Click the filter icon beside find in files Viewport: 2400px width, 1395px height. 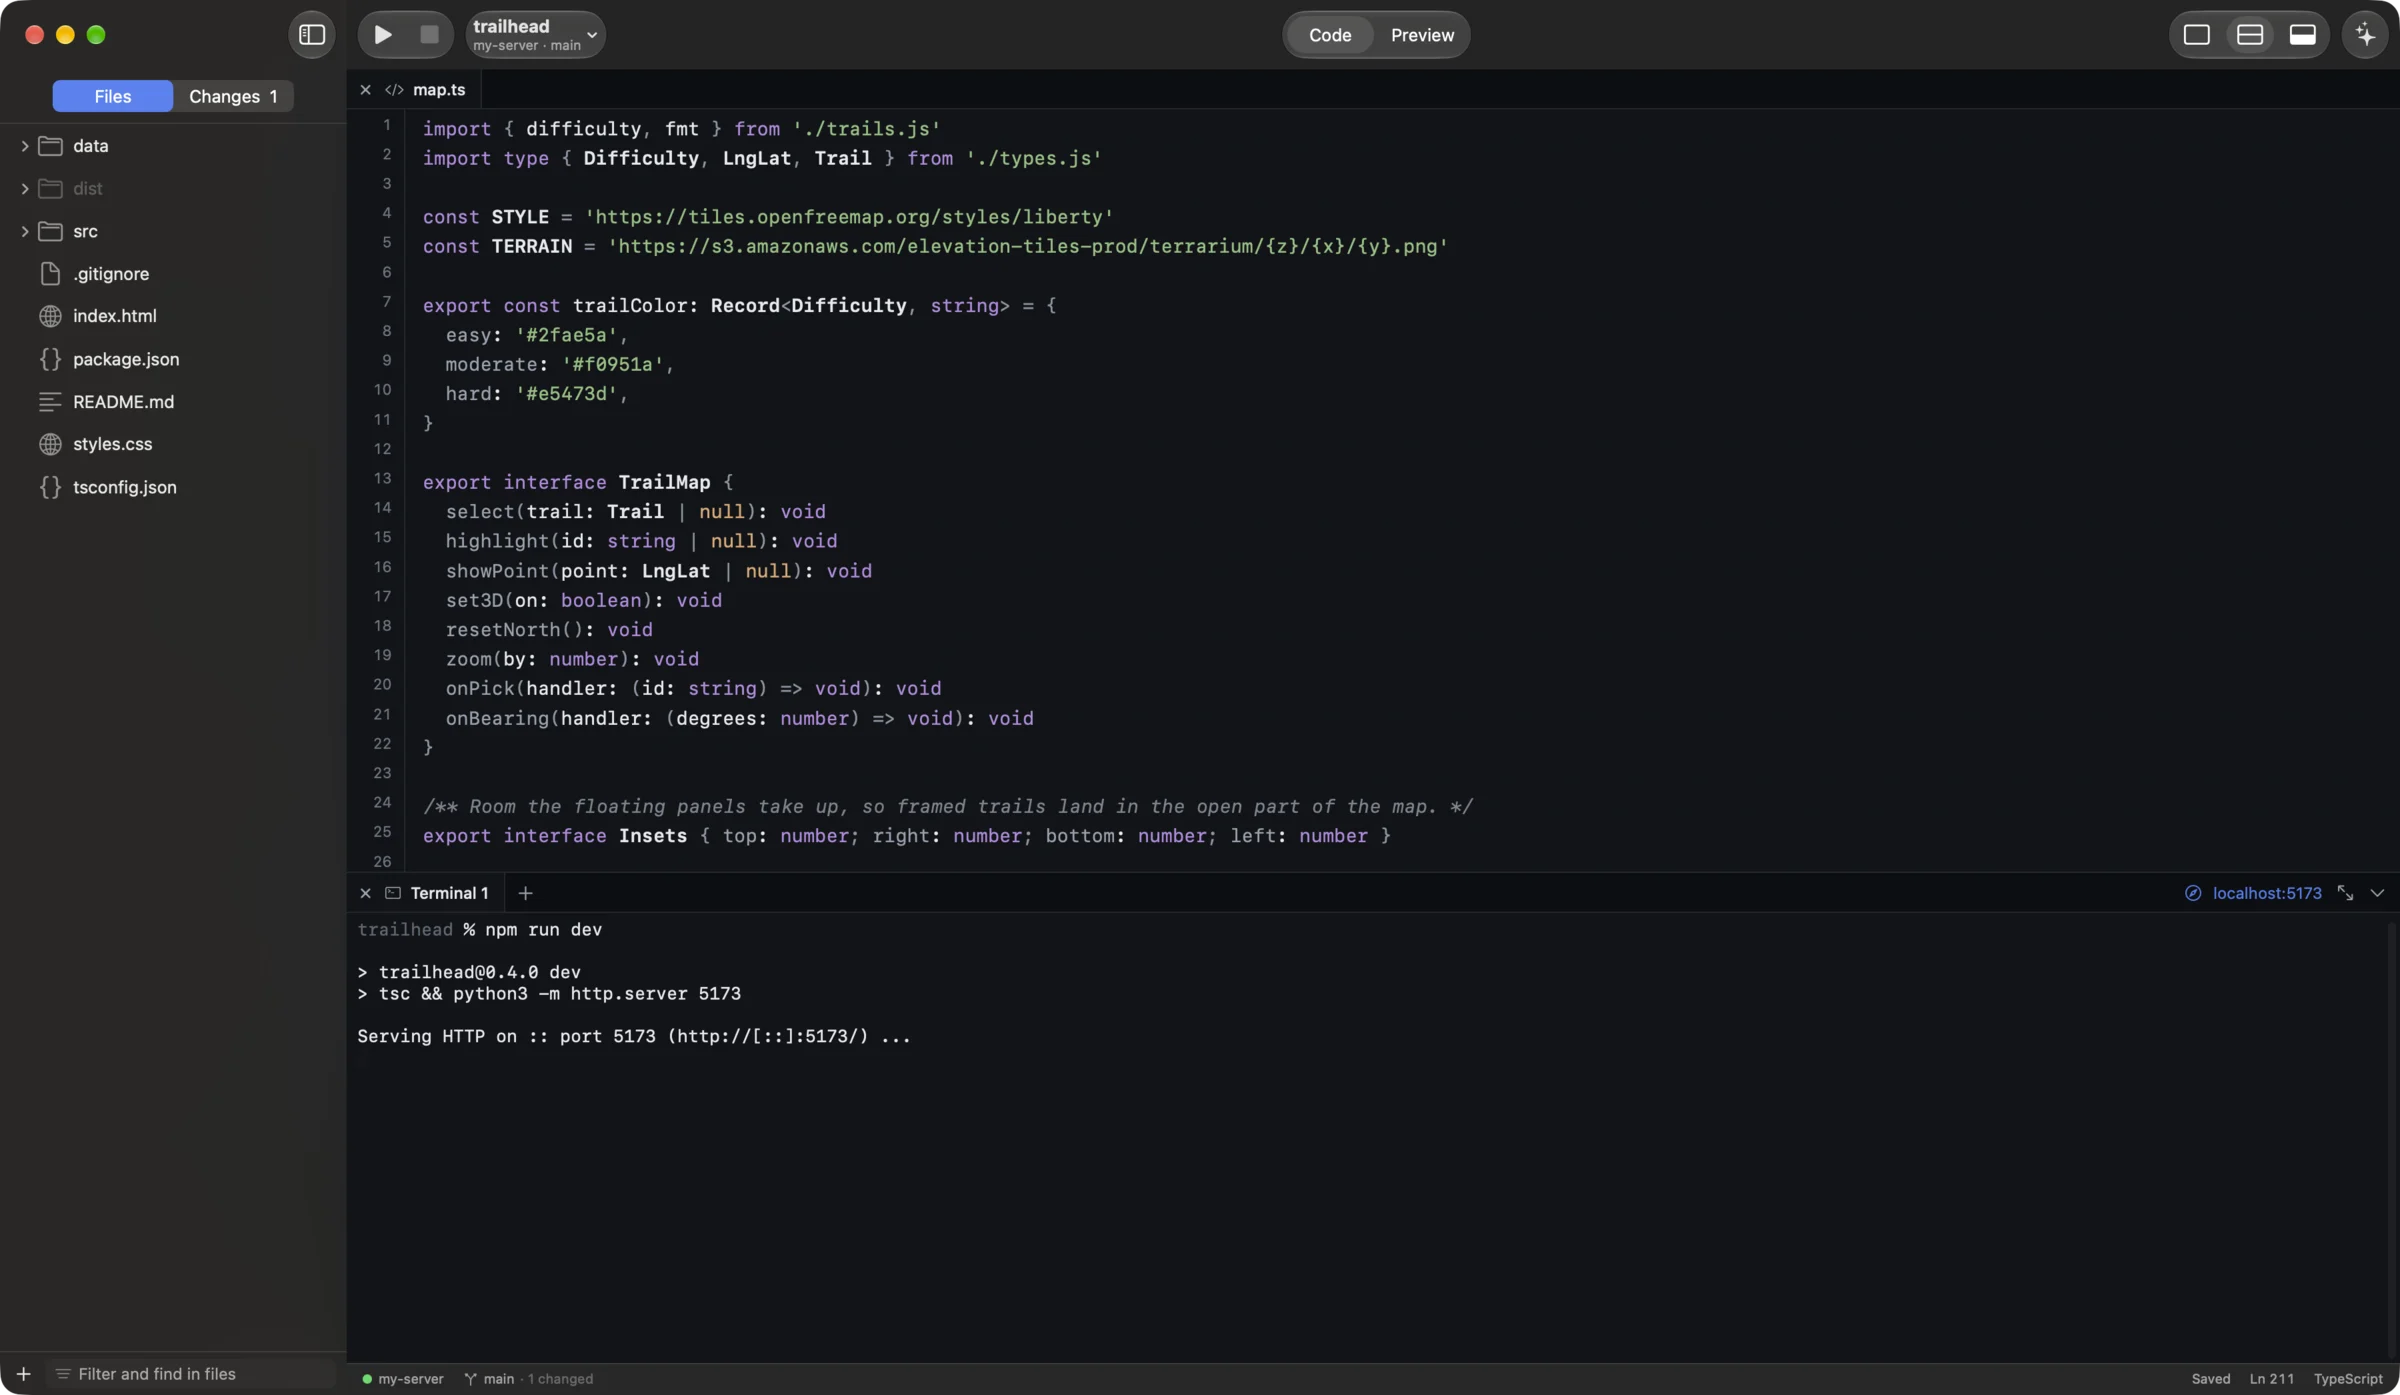63,1374
